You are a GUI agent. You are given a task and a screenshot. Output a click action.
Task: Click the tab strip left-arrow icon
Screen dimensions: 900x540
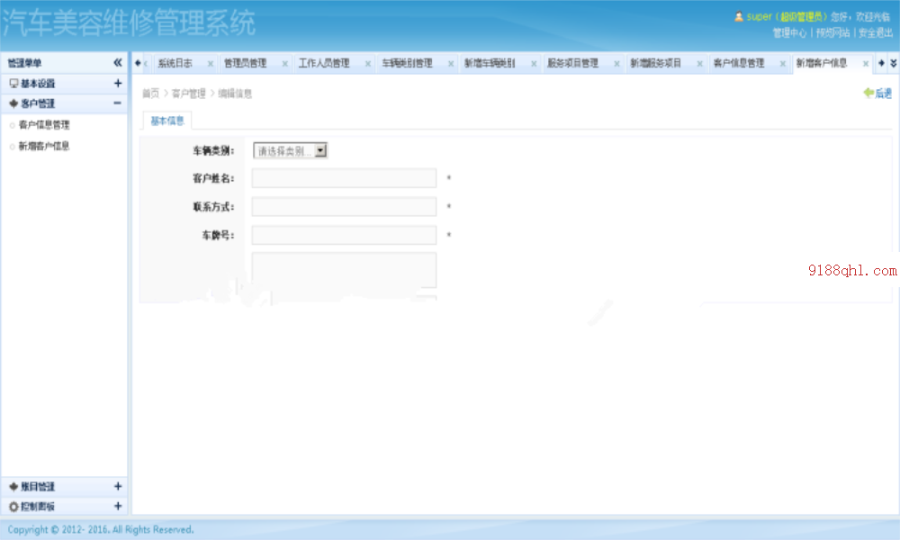coord(138,63)
